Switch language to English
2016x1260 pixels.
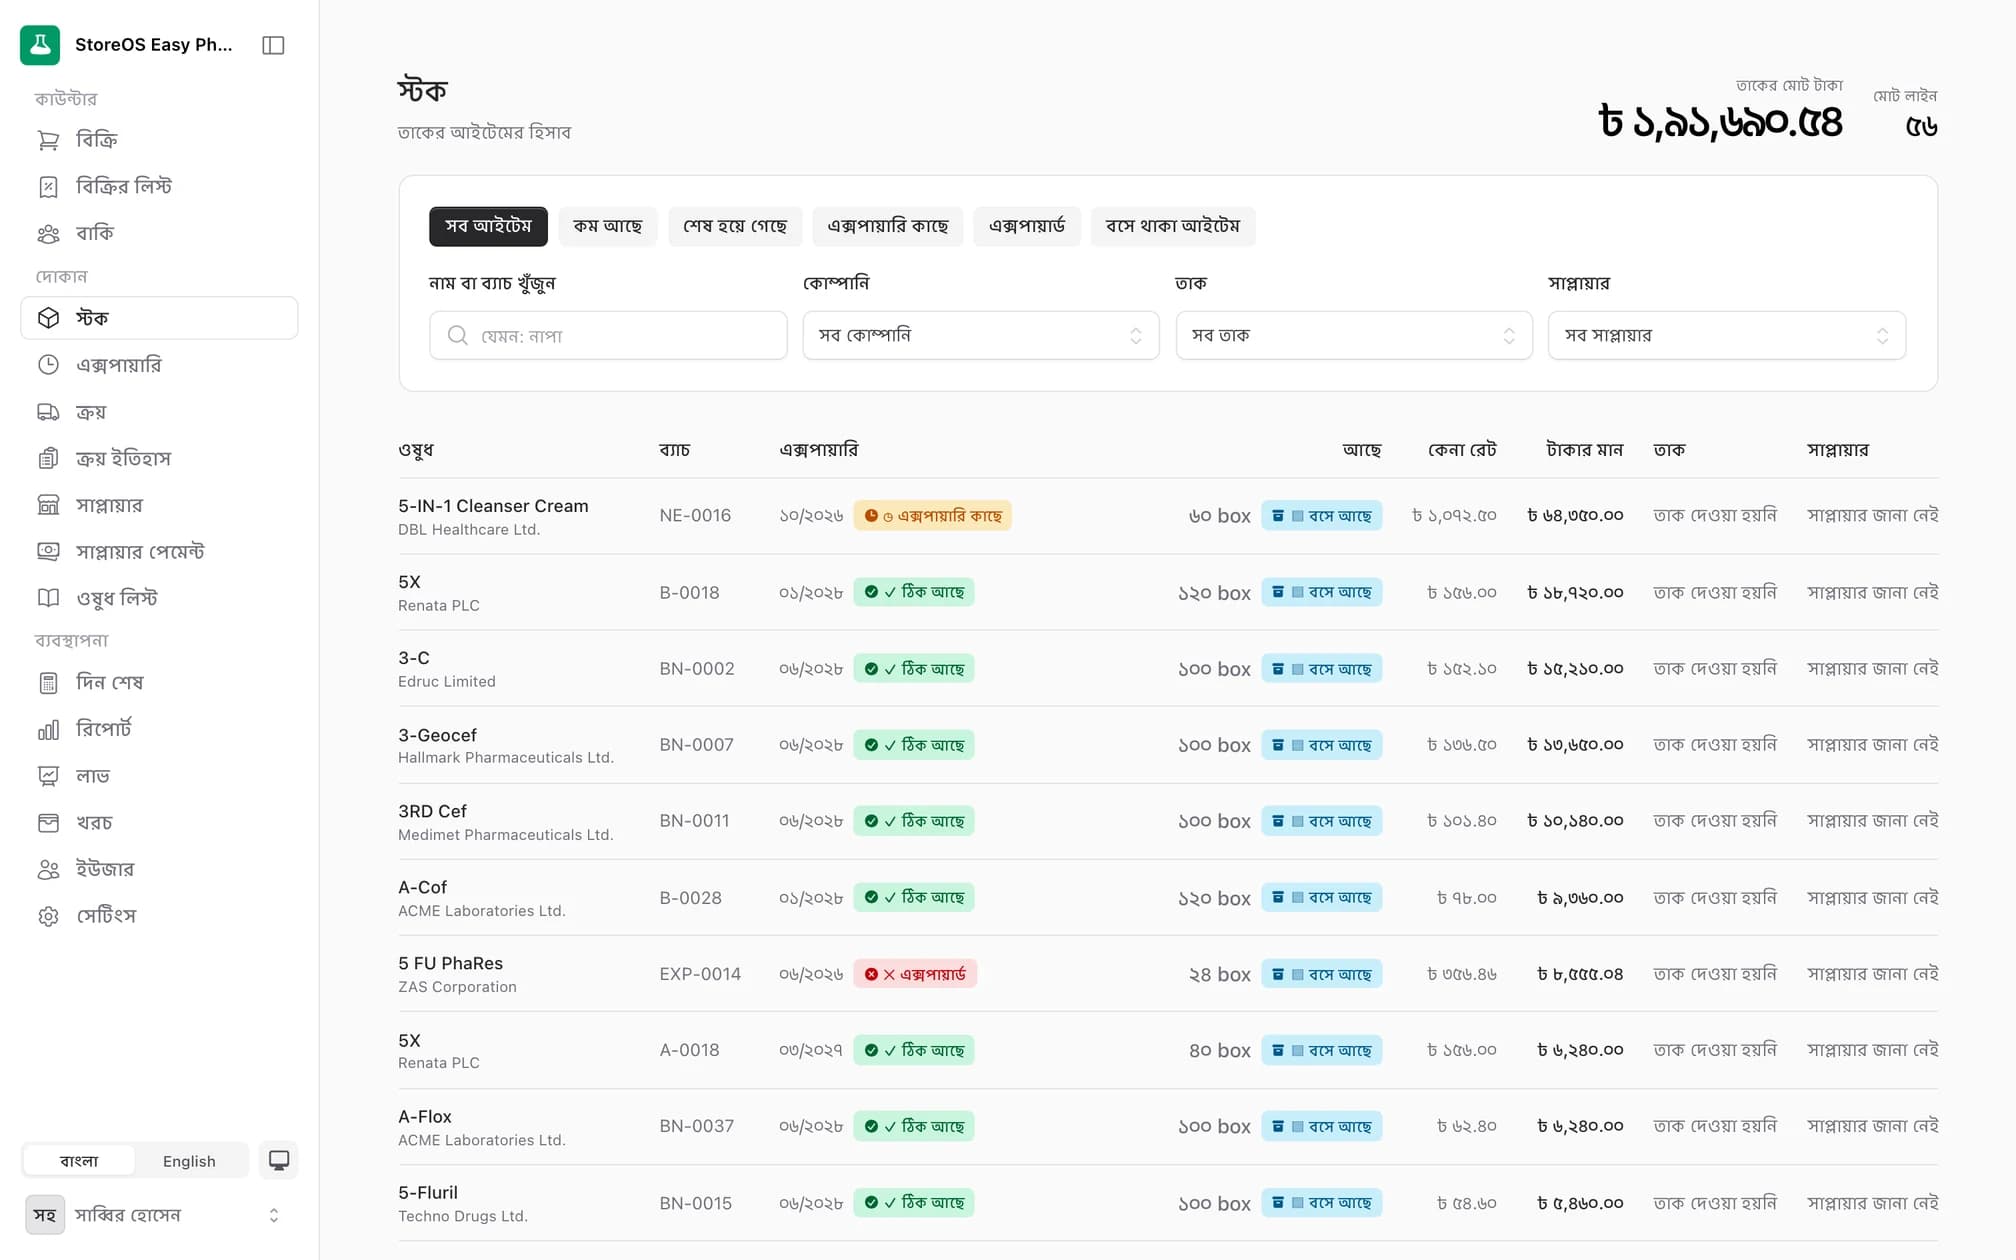(x=189, y=1161)
